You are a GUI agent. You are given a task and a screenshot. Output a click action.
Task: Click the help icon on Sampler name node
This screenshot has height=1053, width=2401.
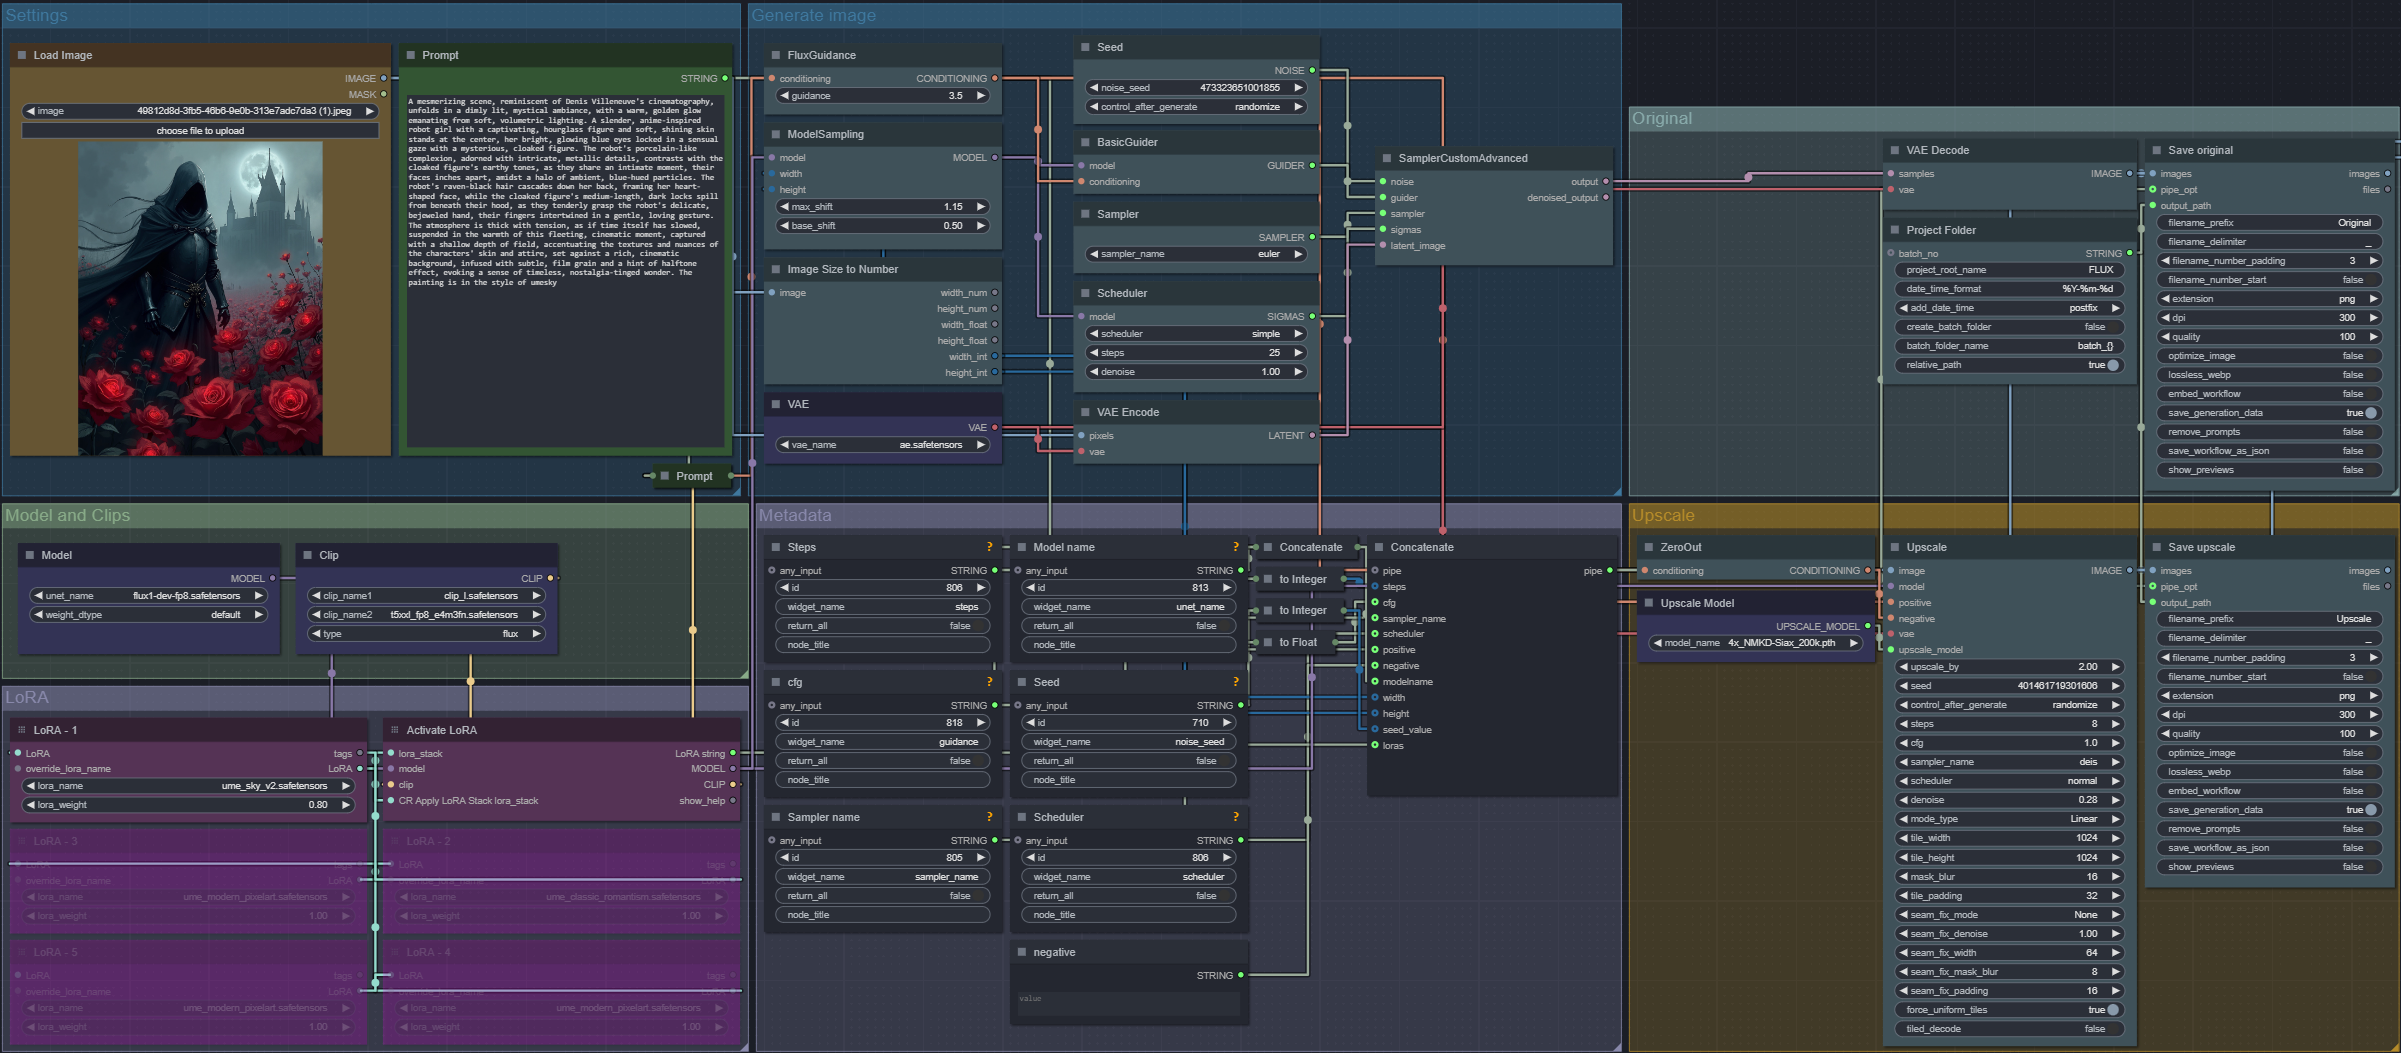(989, 817)
